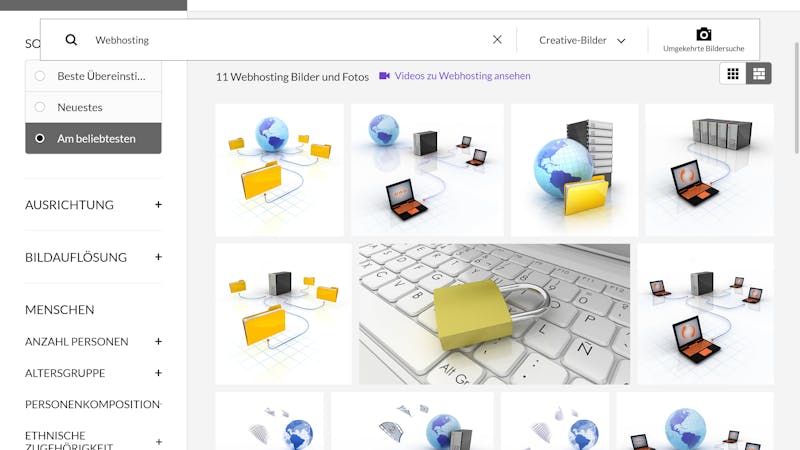This screenshot has width=800, height=450.
Task: Clear the Webhosting search text
Action: [x=497, y=40]
